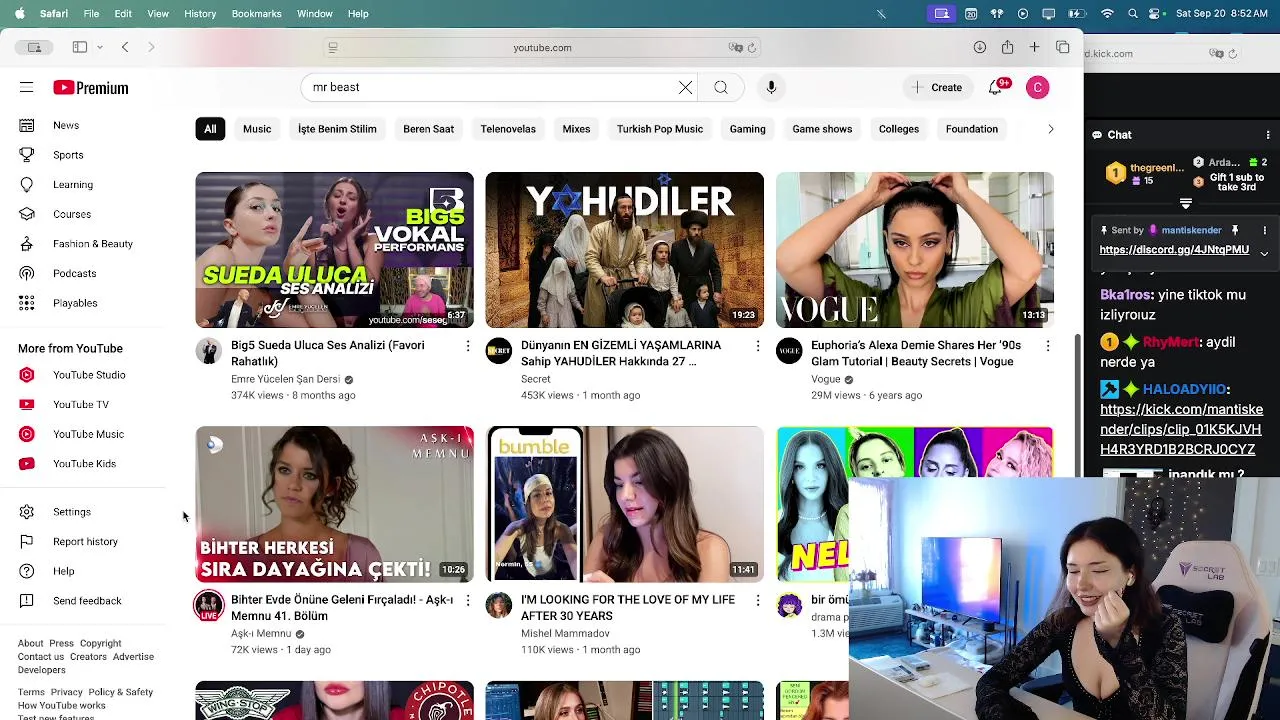Open the Mishel Mammadov channel link
Screen dimensions: 1280x720
565,634
